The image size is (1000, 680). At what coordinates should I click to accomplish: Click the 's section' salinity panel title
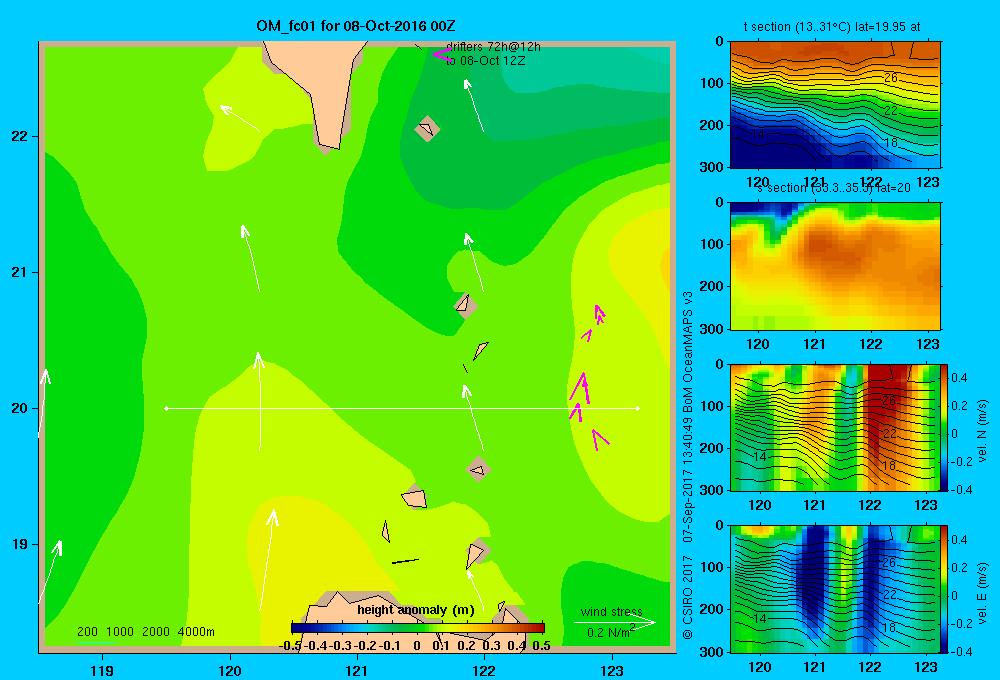click(x=833, y=188)
